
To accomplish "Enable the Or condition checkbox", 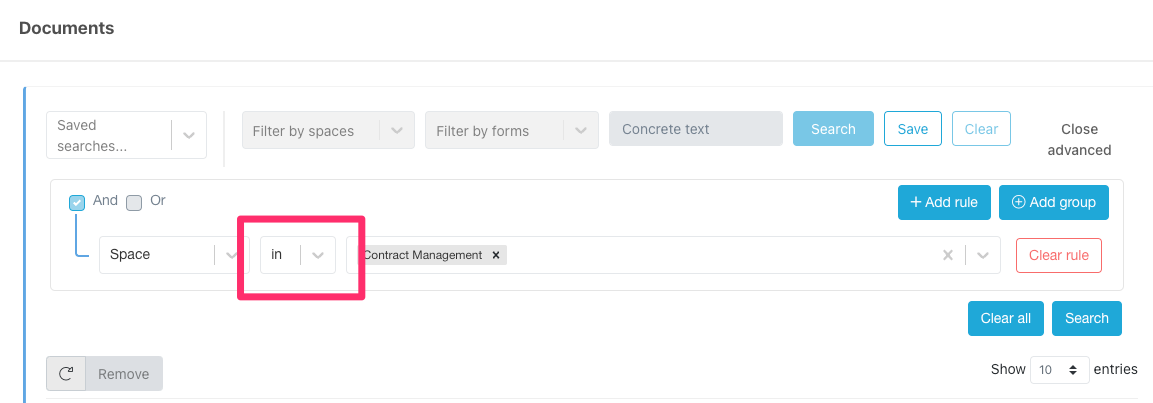I will tap(134, 203).
